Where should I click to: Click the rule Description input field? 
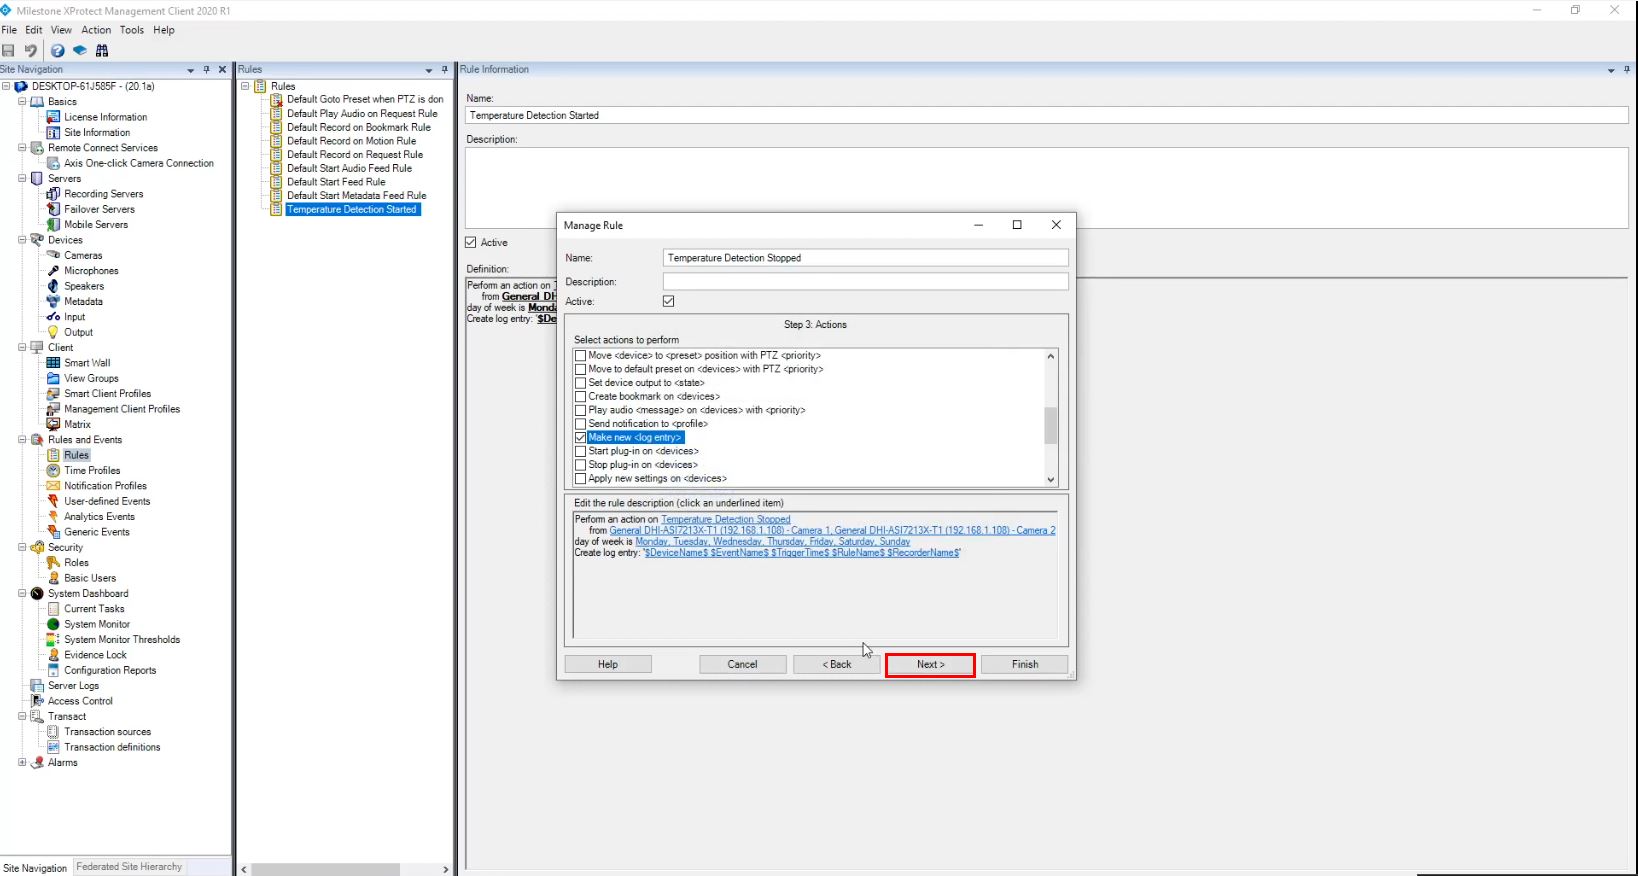pyautogui.click(x=865, y=282)
